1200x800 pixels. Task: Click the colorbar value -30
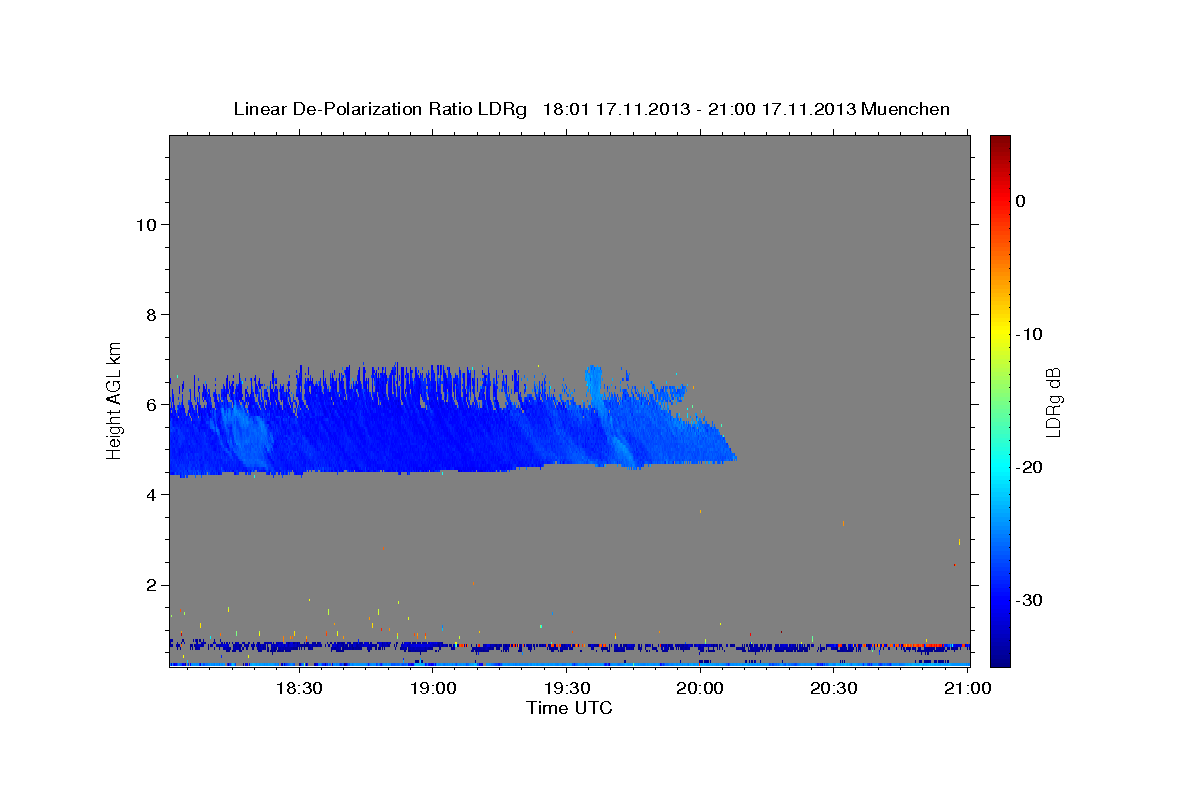1027,600
